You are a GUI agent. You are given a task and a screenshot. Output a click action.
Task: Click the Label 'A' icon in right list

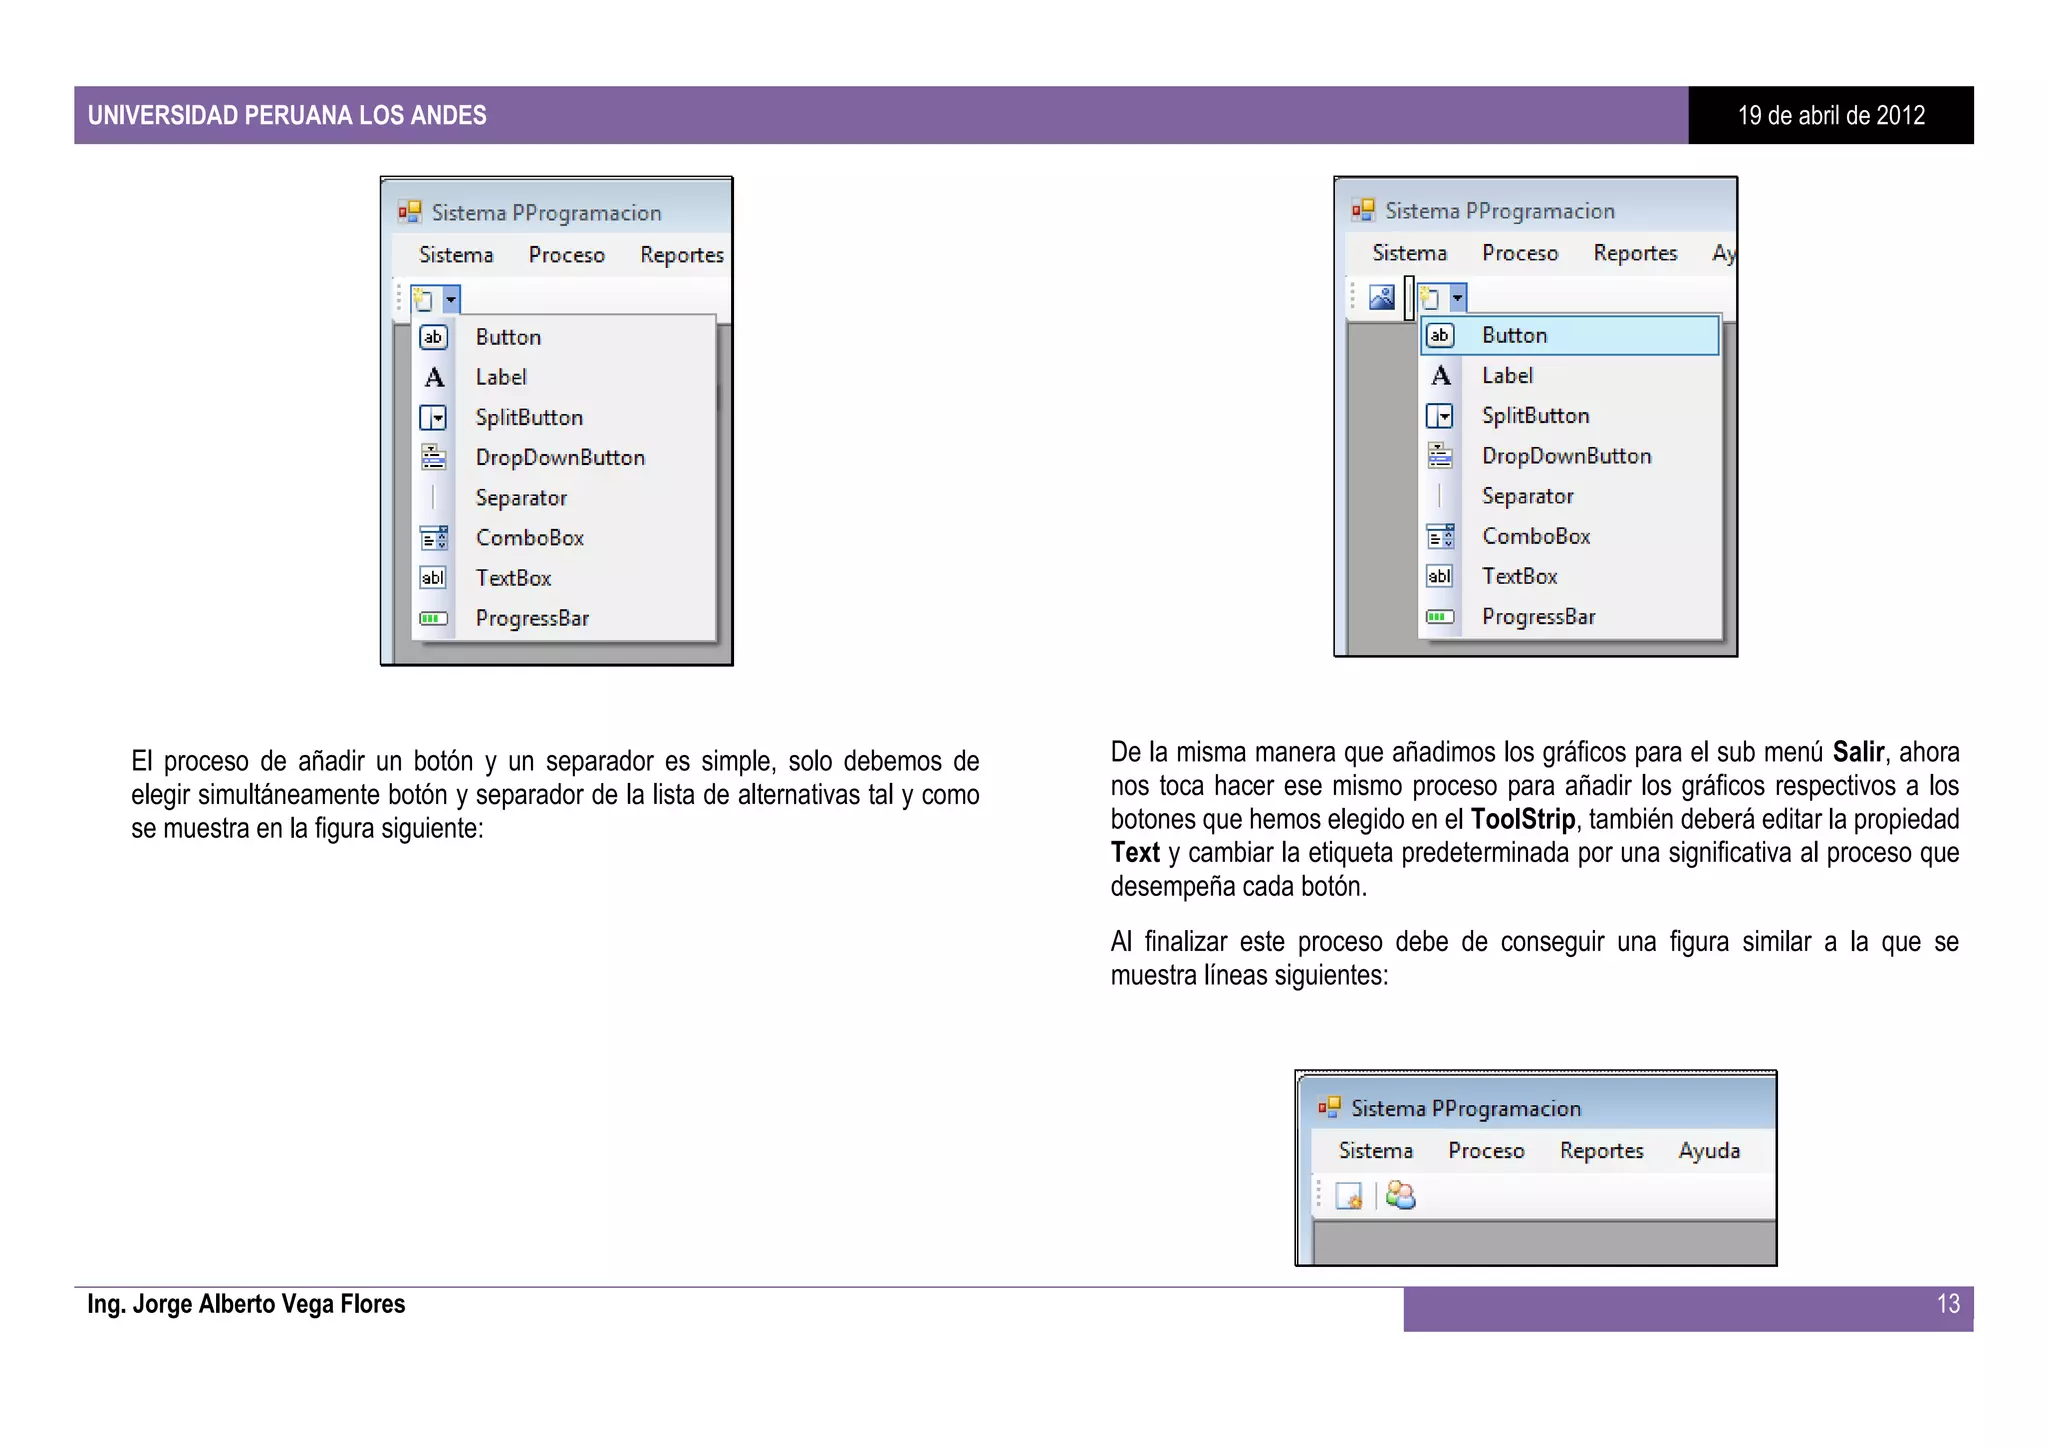click(x=1440, y=376)
